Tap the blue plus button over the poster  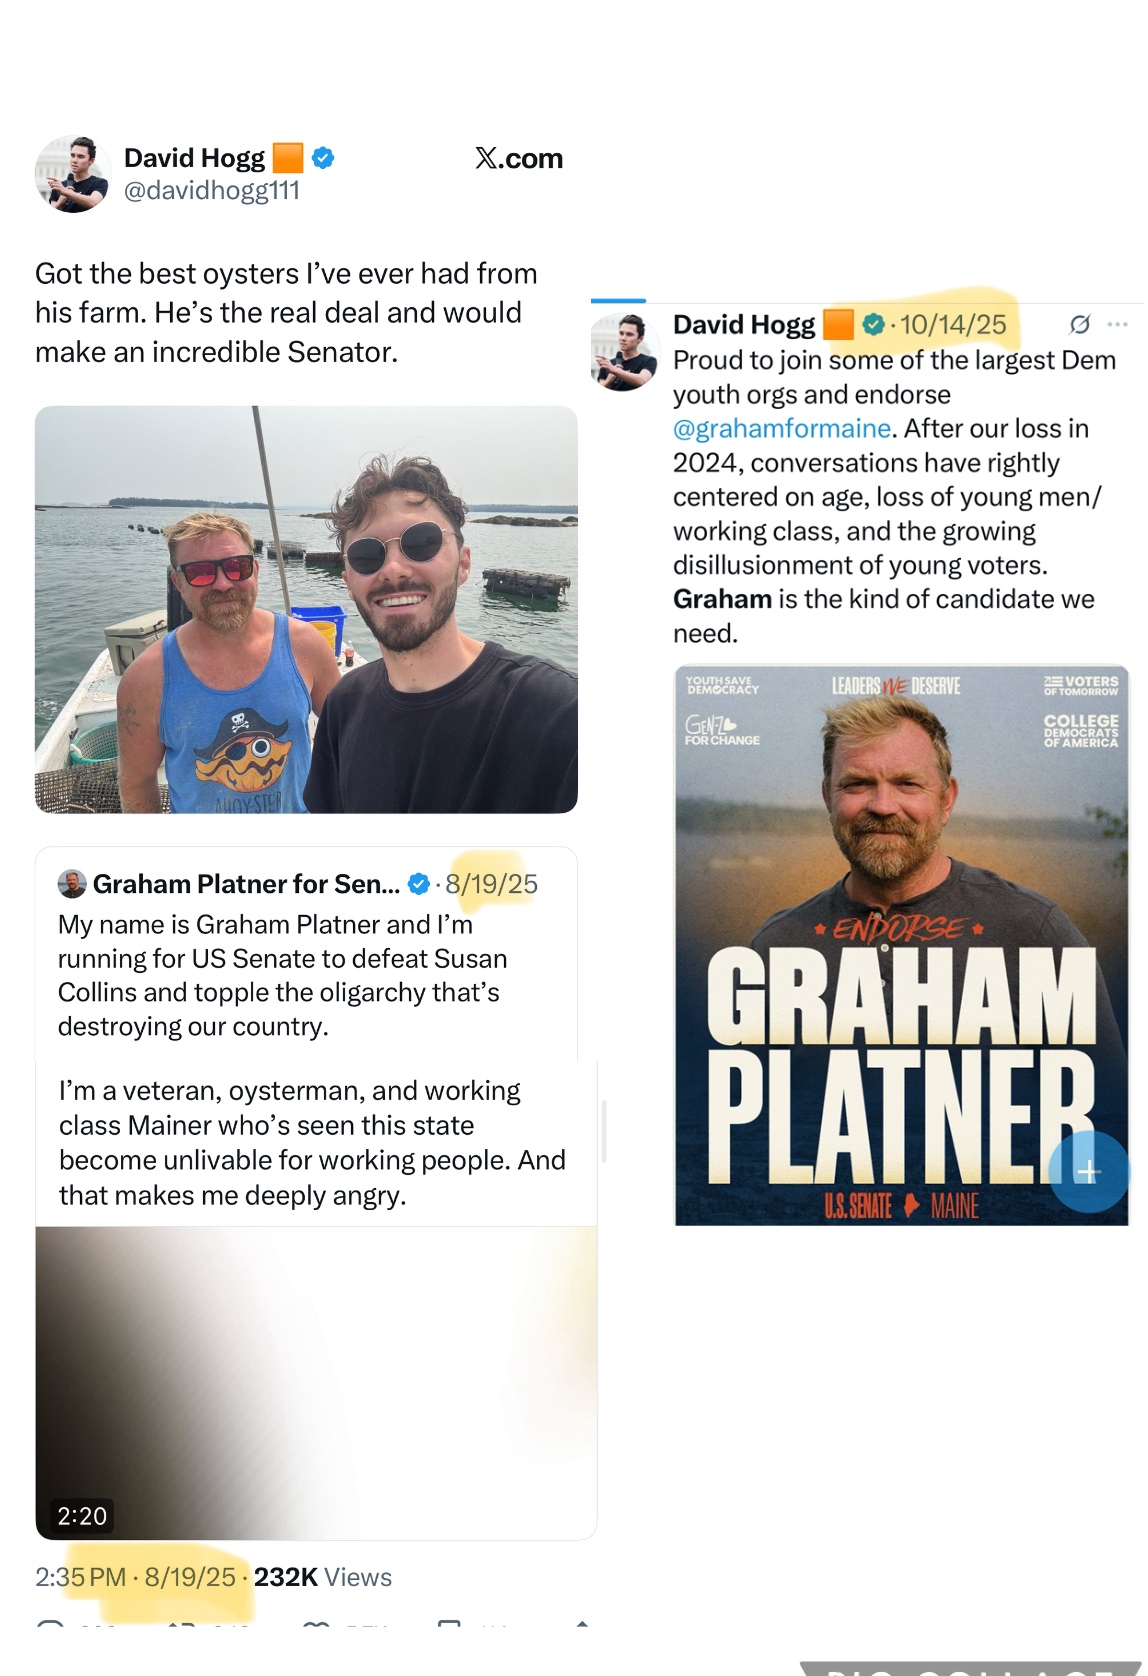pyautogui.click(x=1088, y=1171)
